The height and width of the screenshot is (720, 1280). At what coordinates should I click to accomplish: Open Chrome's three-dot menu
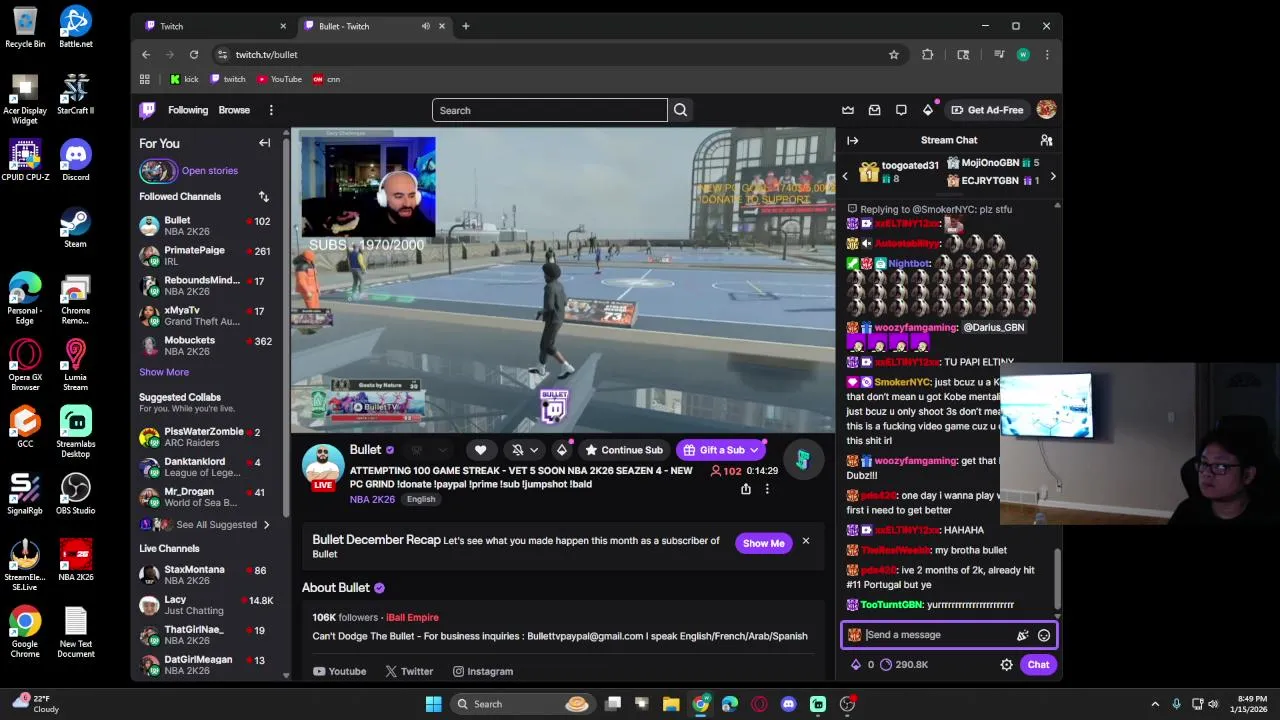[1047, 55]
